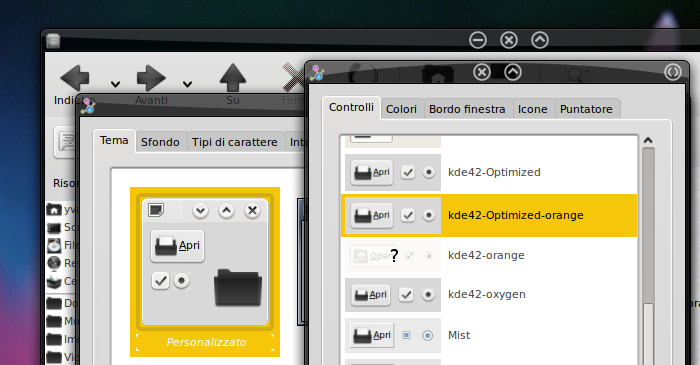The width and height of the screenshot is (700, 365).
Task: Open the Avanti history dropdown arrow
Action: (x=188, y=84)
